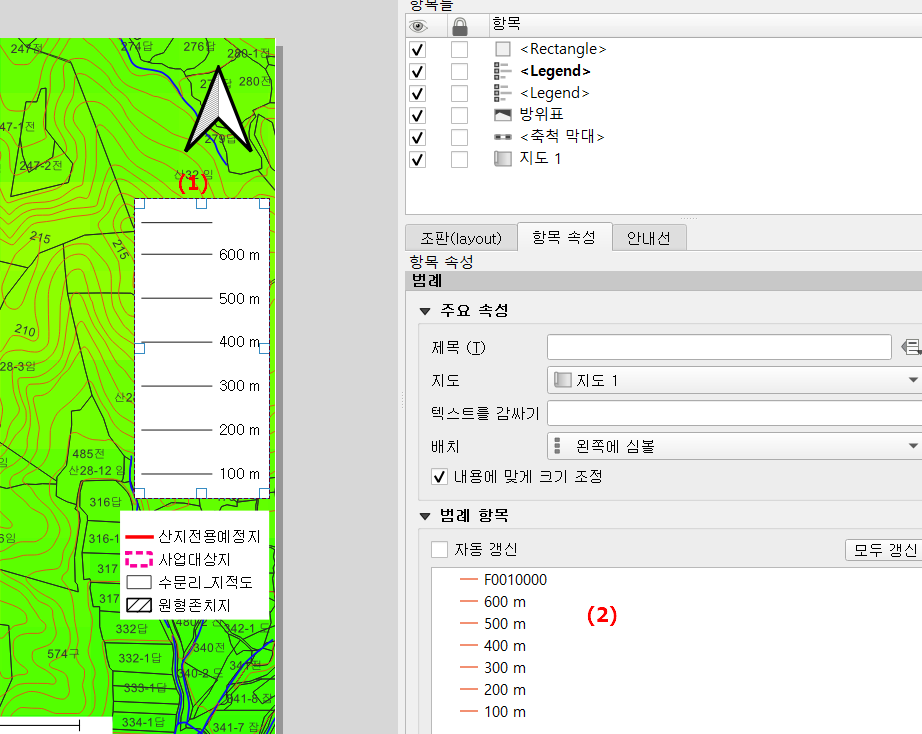
Task: Click the 모두 갱신 button
Action: [x=884, y=550]
